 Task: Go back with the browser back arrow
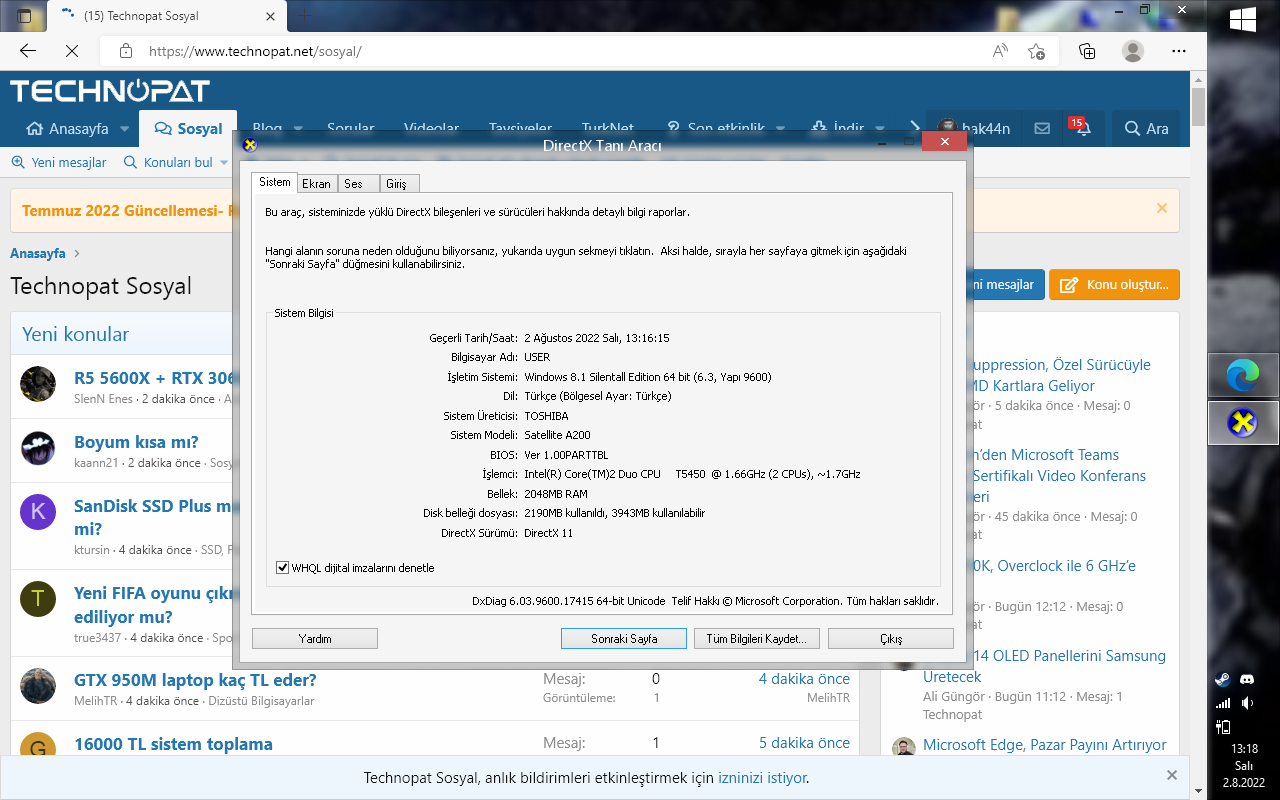[x=28, y=51]
